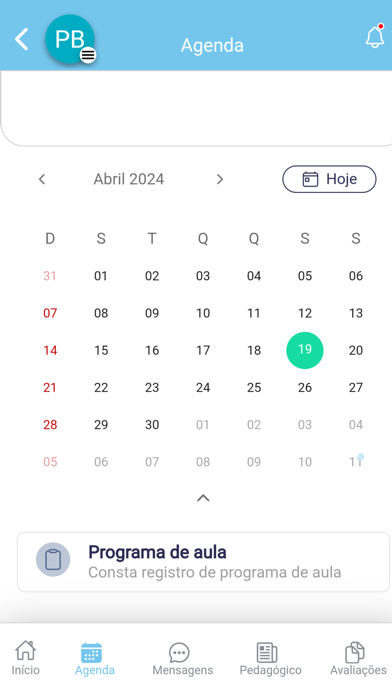
Task: Open the Pedagógico tab
Action: (x=270, y=659)
